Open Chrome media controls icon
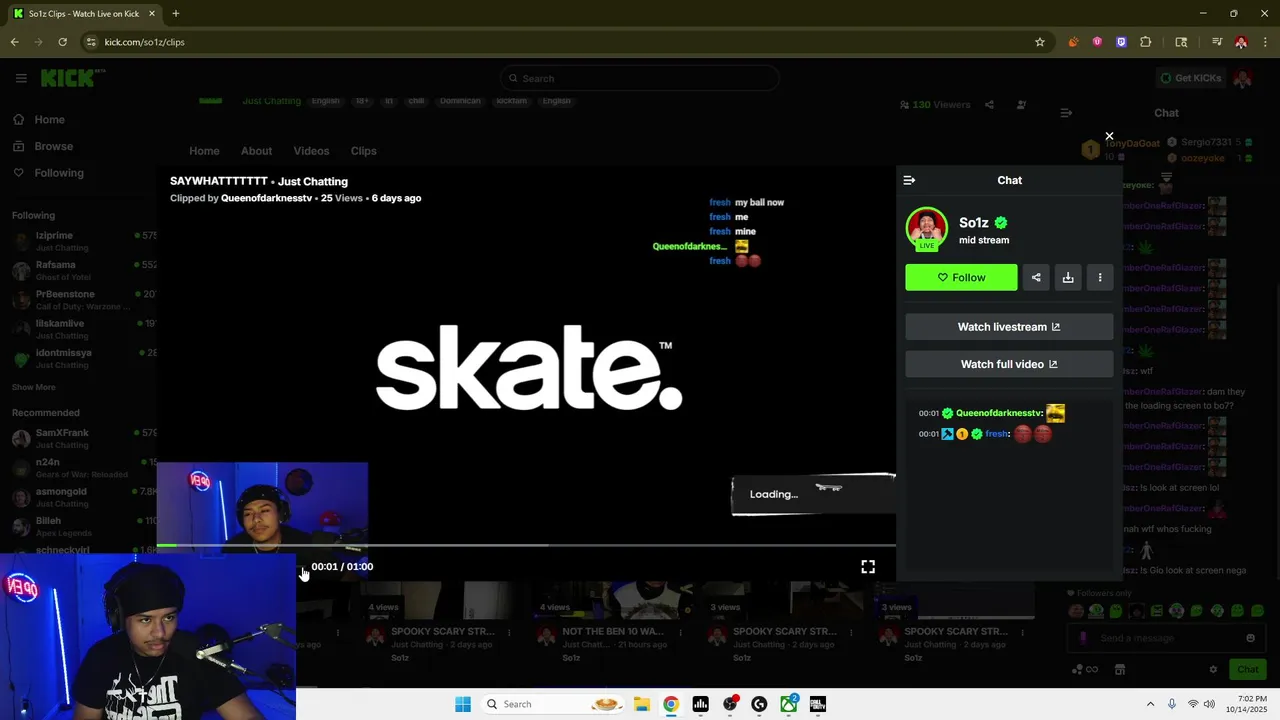 click(1217, 42)
